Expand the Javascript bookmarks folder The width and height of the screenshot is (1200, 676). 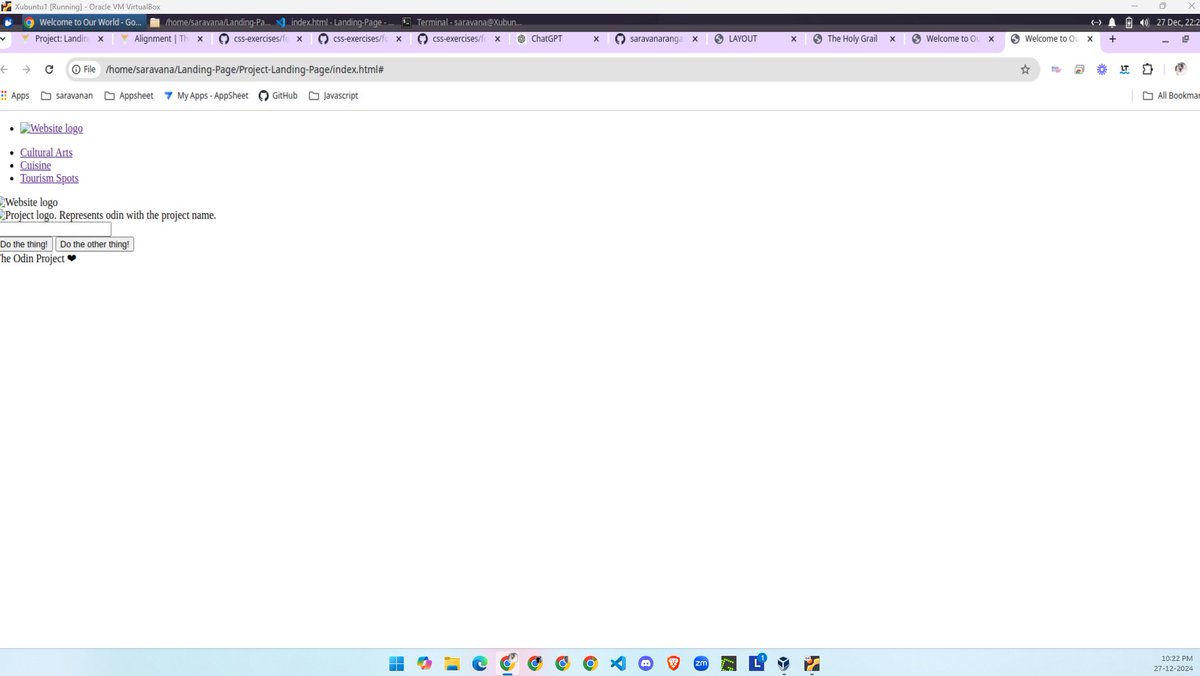(x=333, y=96)
